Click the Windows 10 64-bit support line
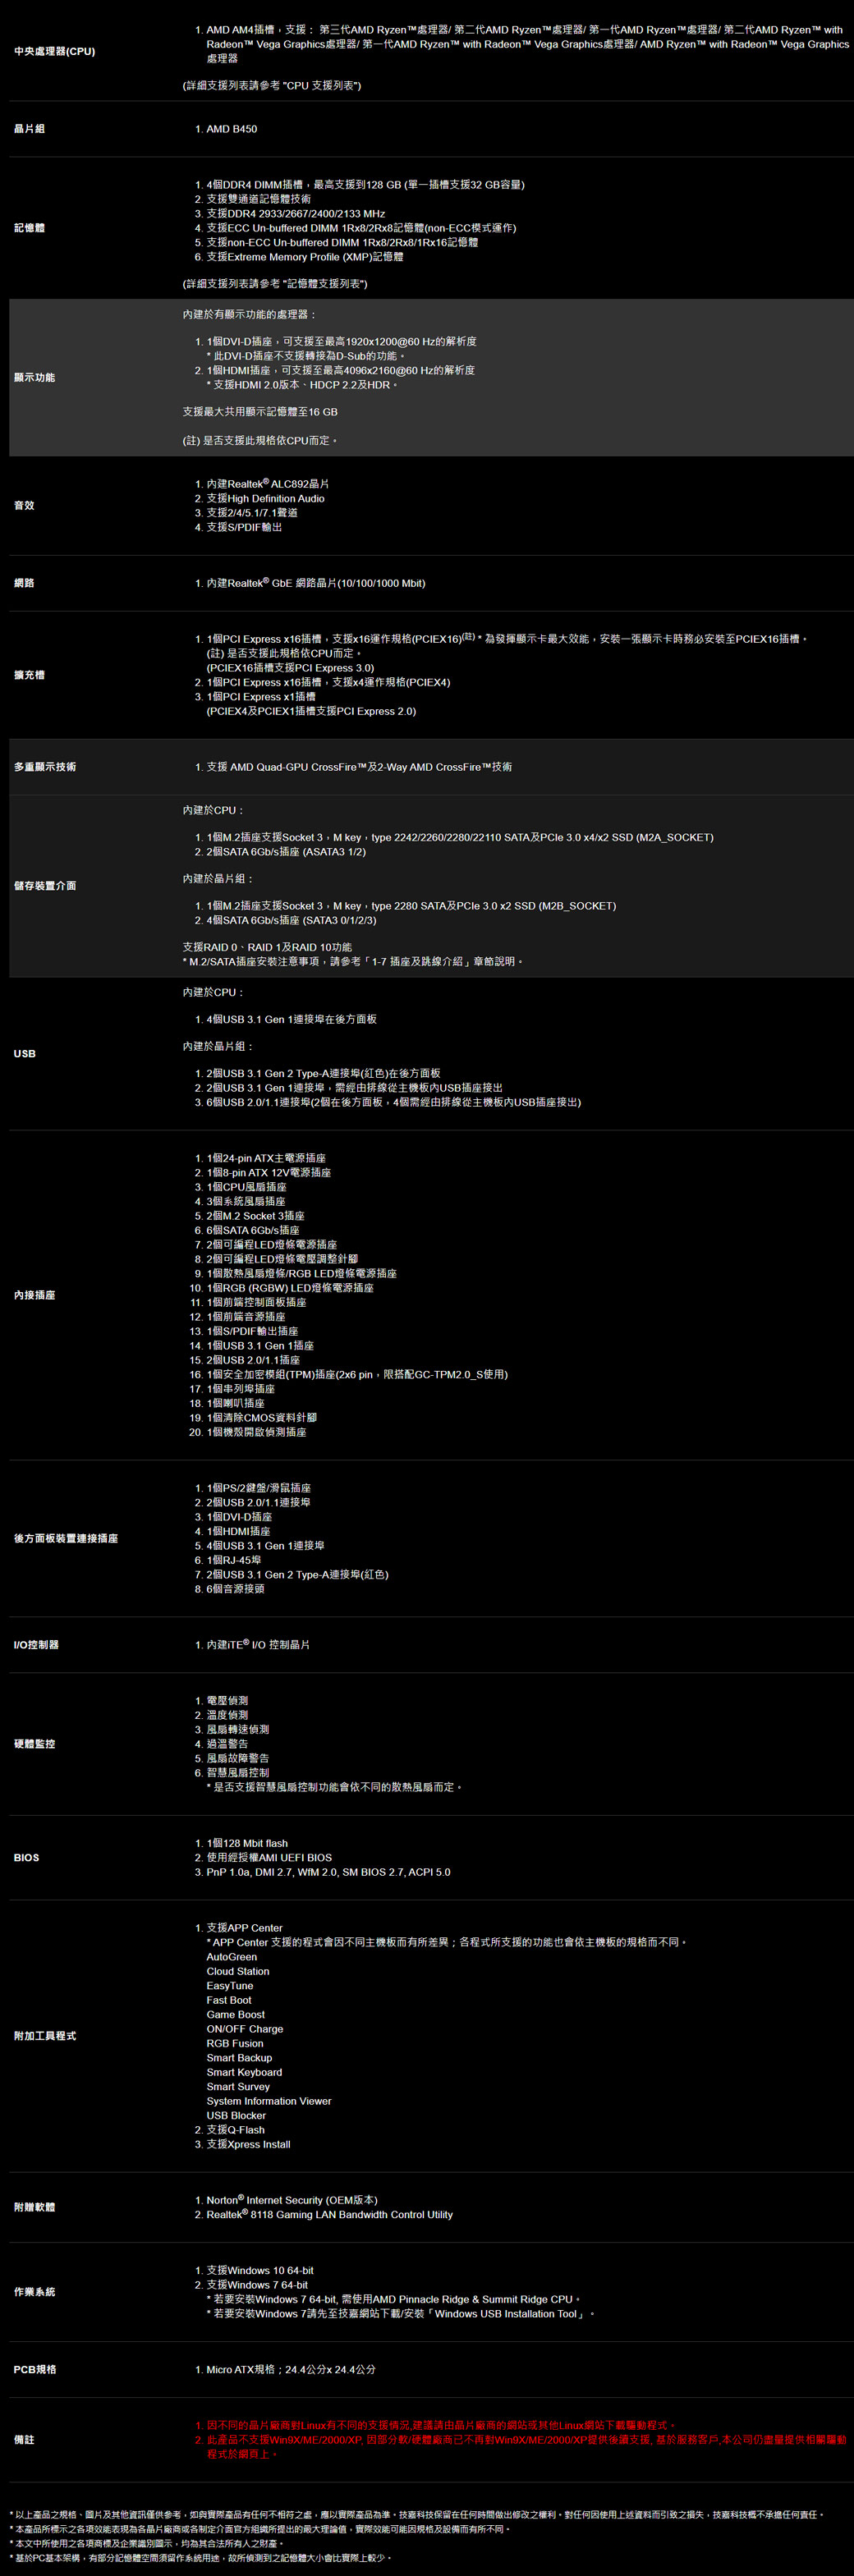Viewport: 854px width, 2576px height. [x=260, y=2271]
